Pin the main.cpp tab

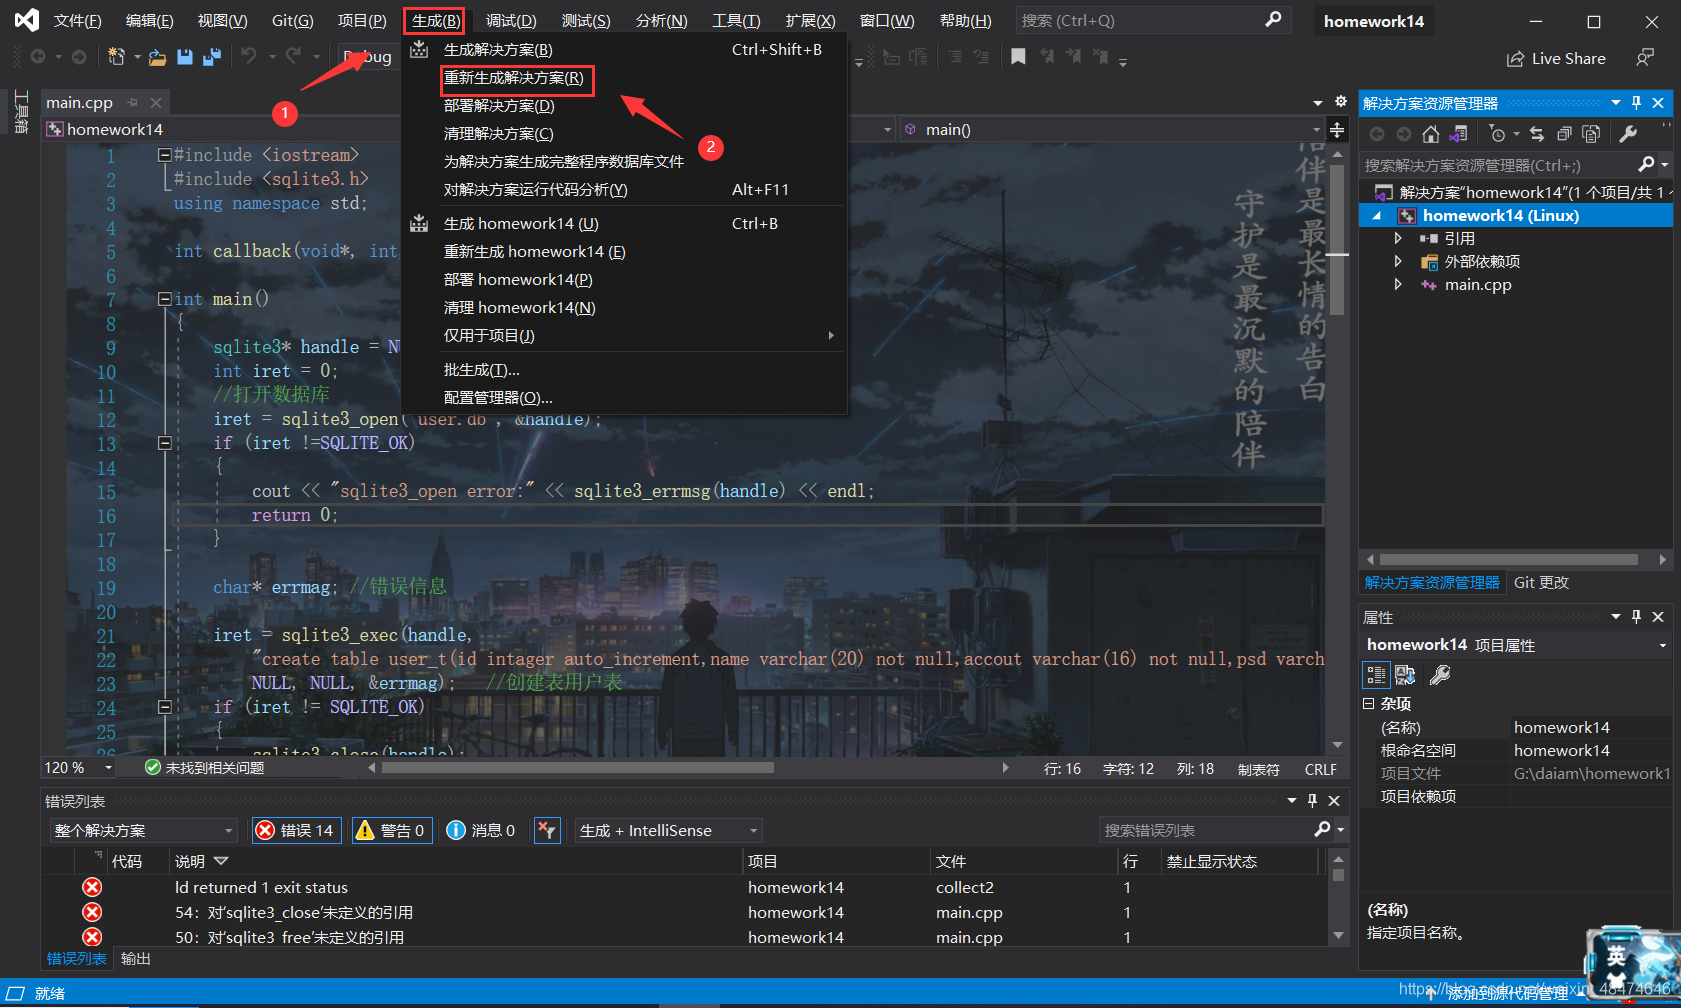pyautogui.click(x=133, y=102)
